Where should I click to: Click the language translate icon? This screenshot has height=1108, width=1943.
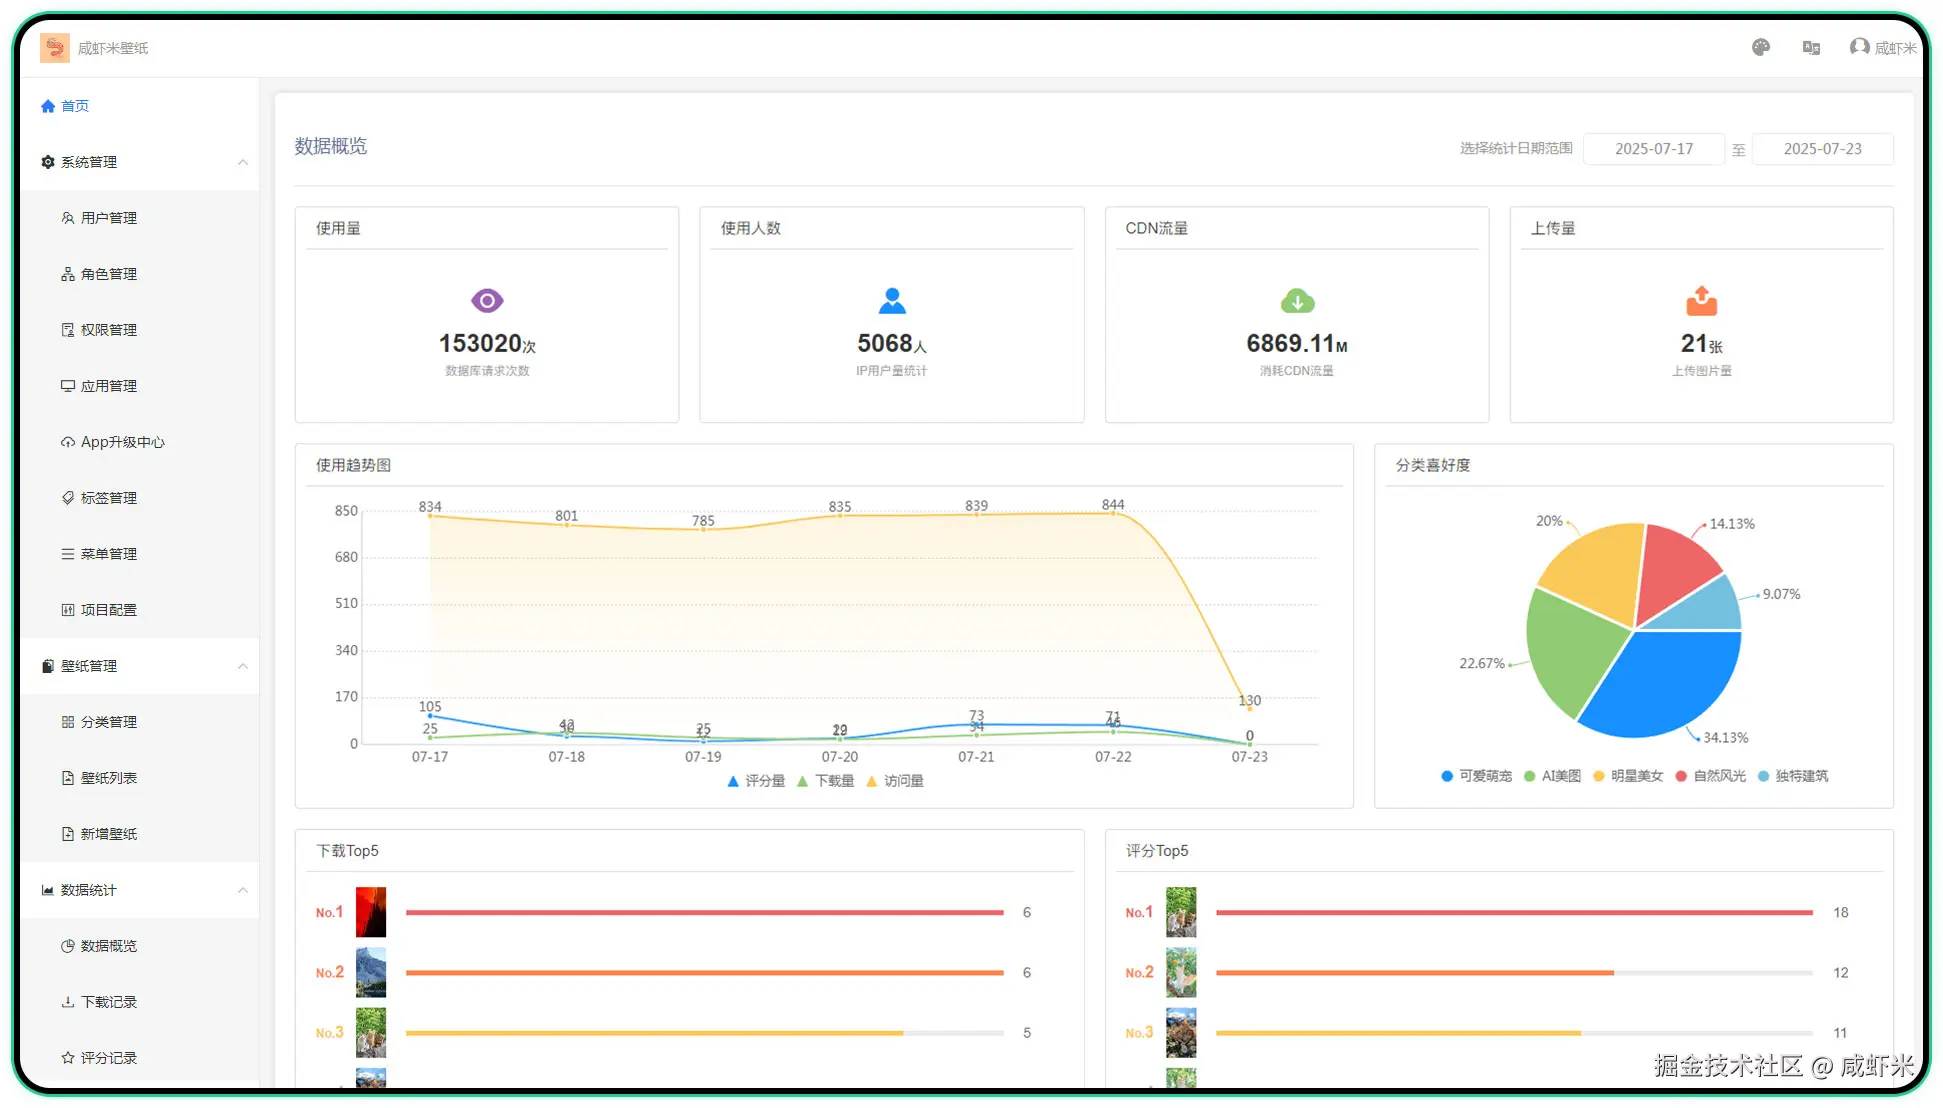(x=1811, y=48)
